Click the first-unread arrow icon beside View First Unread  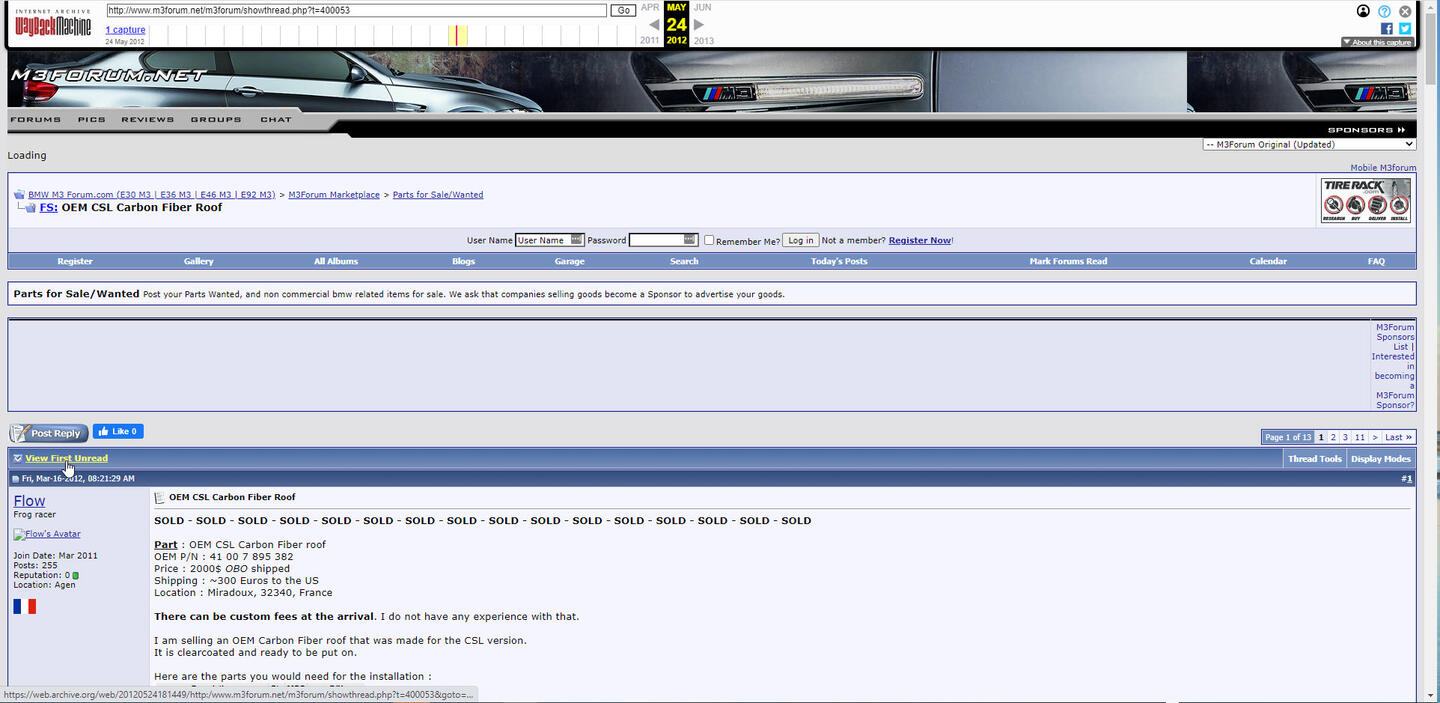[18, 458]
